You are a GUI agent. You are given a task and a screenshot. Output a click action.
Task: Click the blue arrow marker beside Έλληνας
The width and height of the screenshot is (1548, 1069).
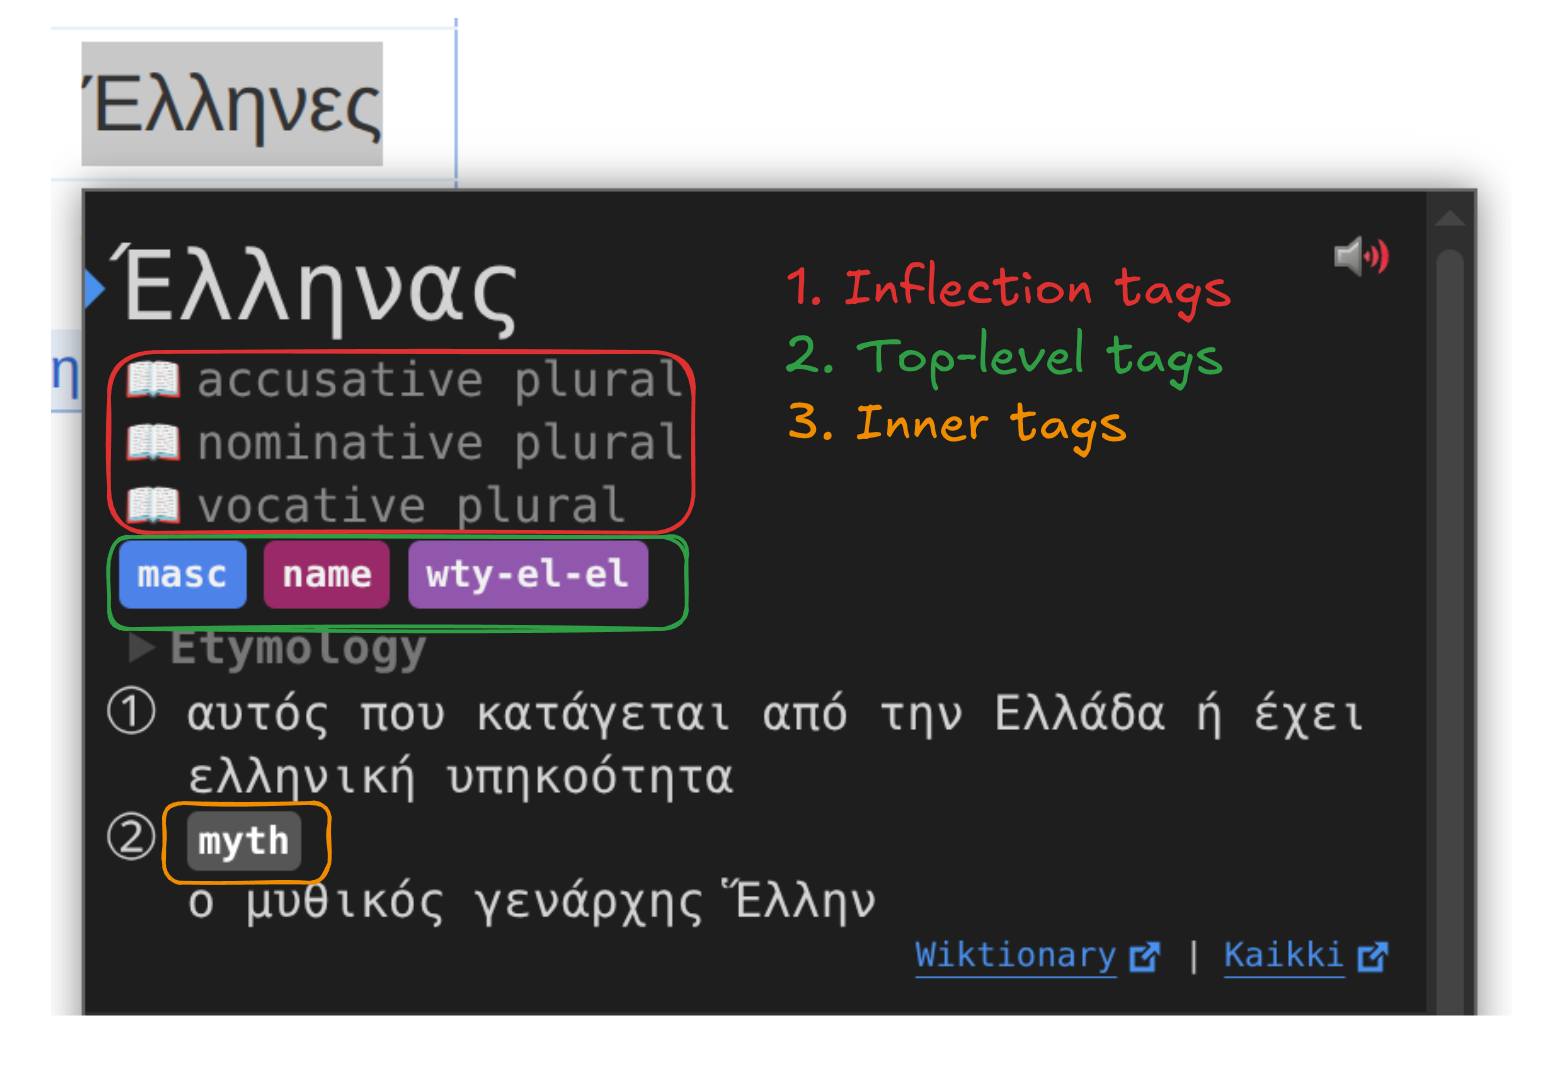pyautogui.click(x=95, y=288)
